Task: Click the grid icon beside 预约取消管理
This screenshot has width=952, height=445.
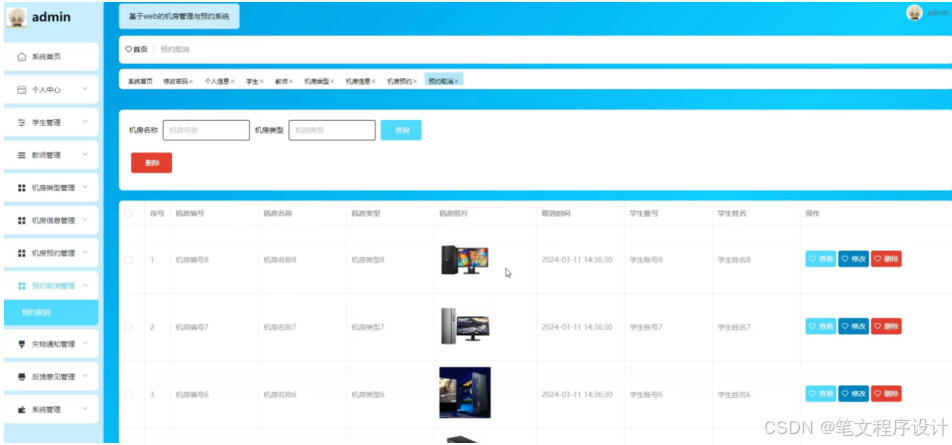Action: (22, 286)
